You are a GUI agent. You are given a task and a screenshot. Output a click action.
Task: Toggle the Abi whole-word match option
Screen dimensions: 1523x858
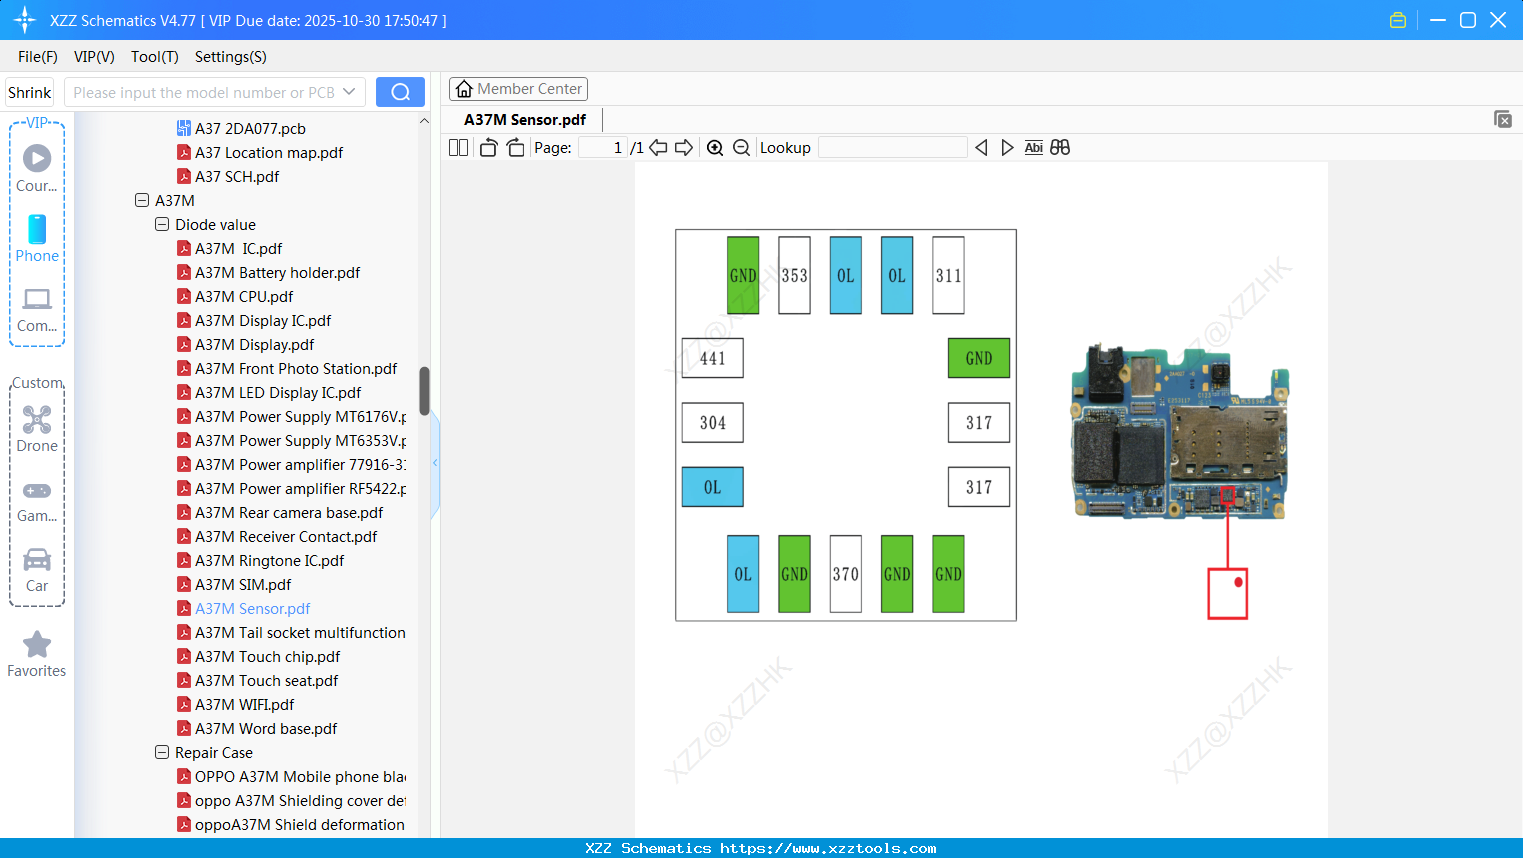[x=1034, y=148]
